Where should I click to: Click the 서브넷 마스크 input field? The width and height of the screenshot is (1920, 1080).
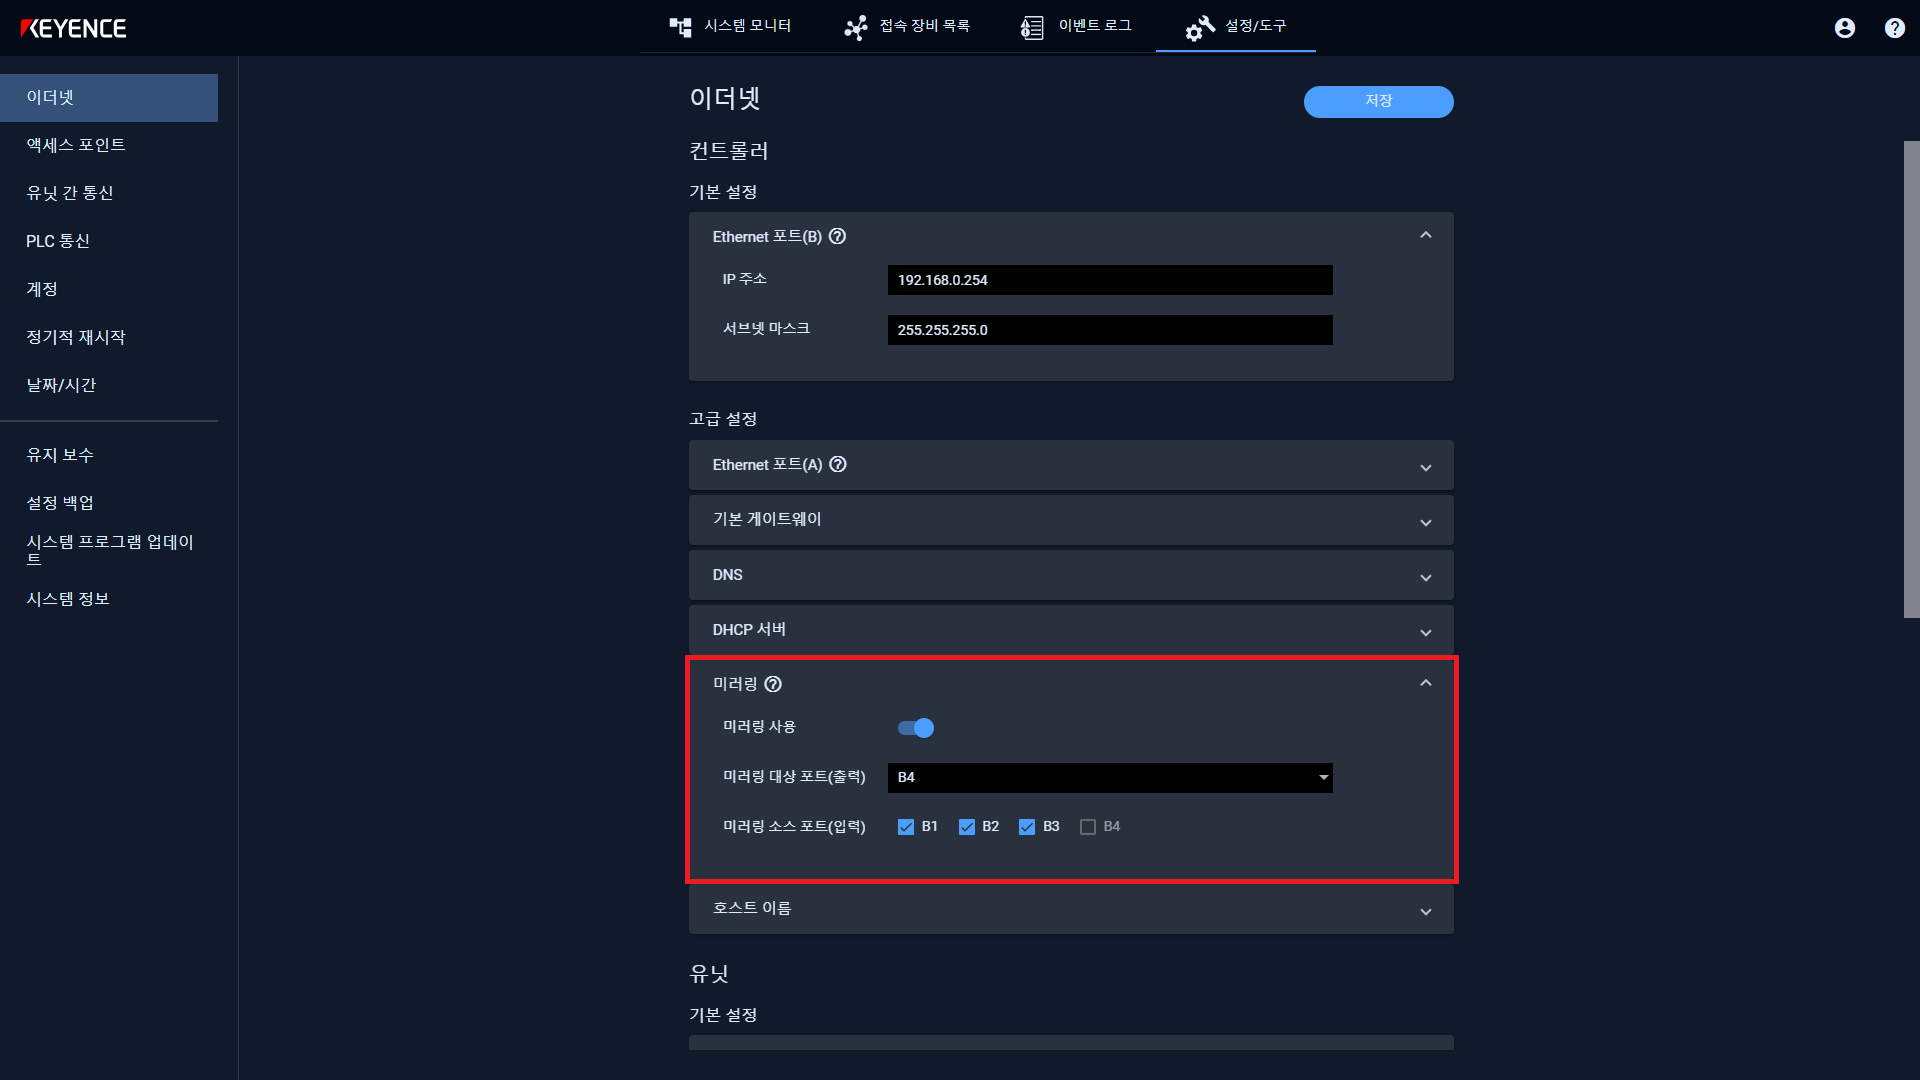click(1110, 330)
